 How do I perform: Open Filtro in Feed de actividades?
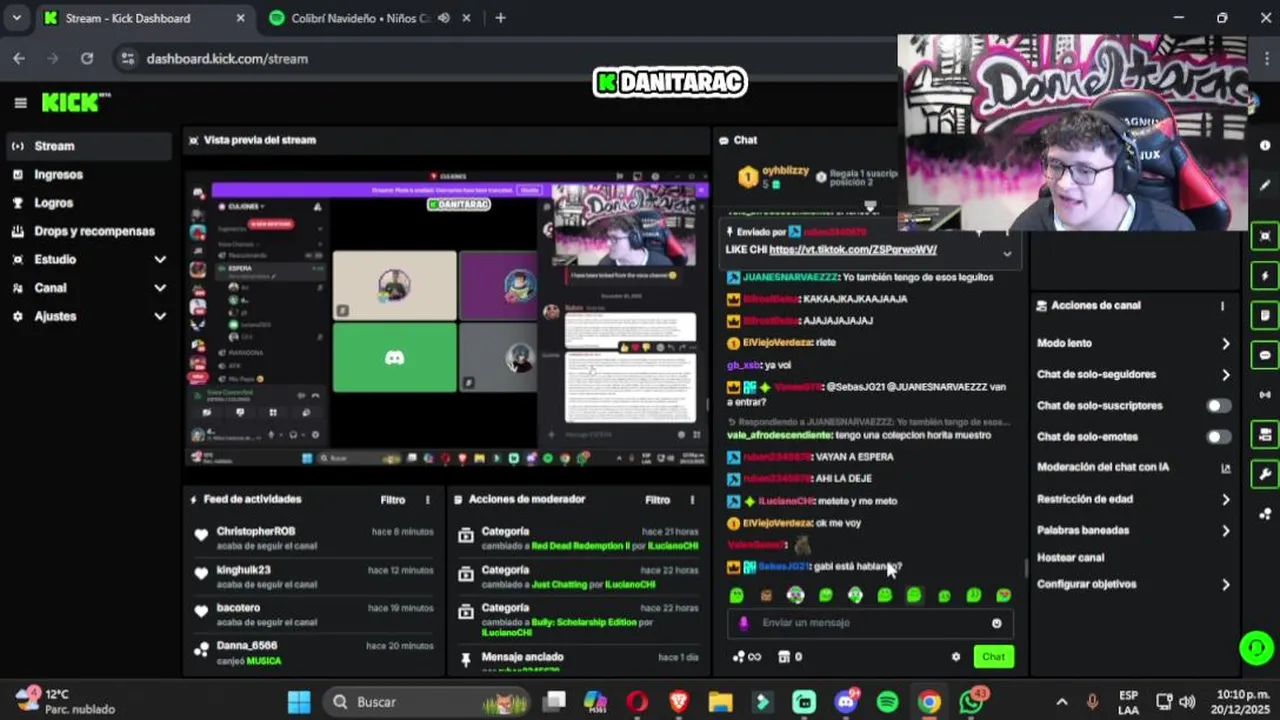click(393, 500)
